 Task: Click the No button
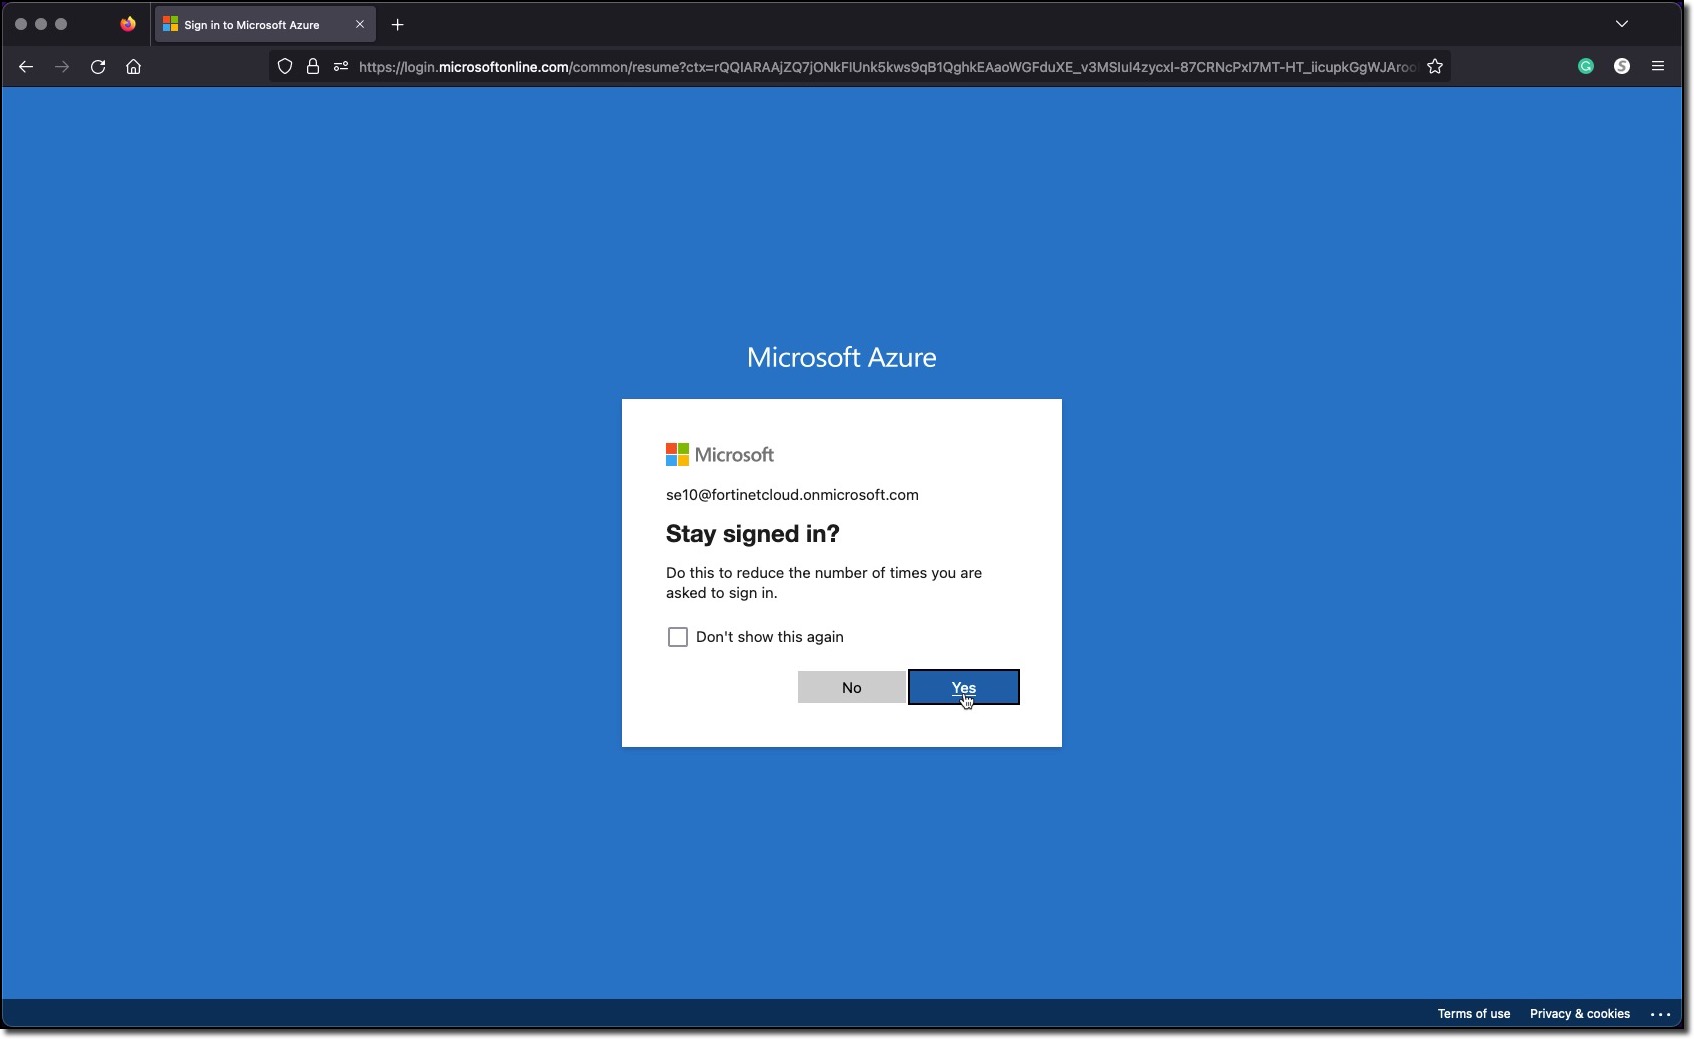coord(851,687)
